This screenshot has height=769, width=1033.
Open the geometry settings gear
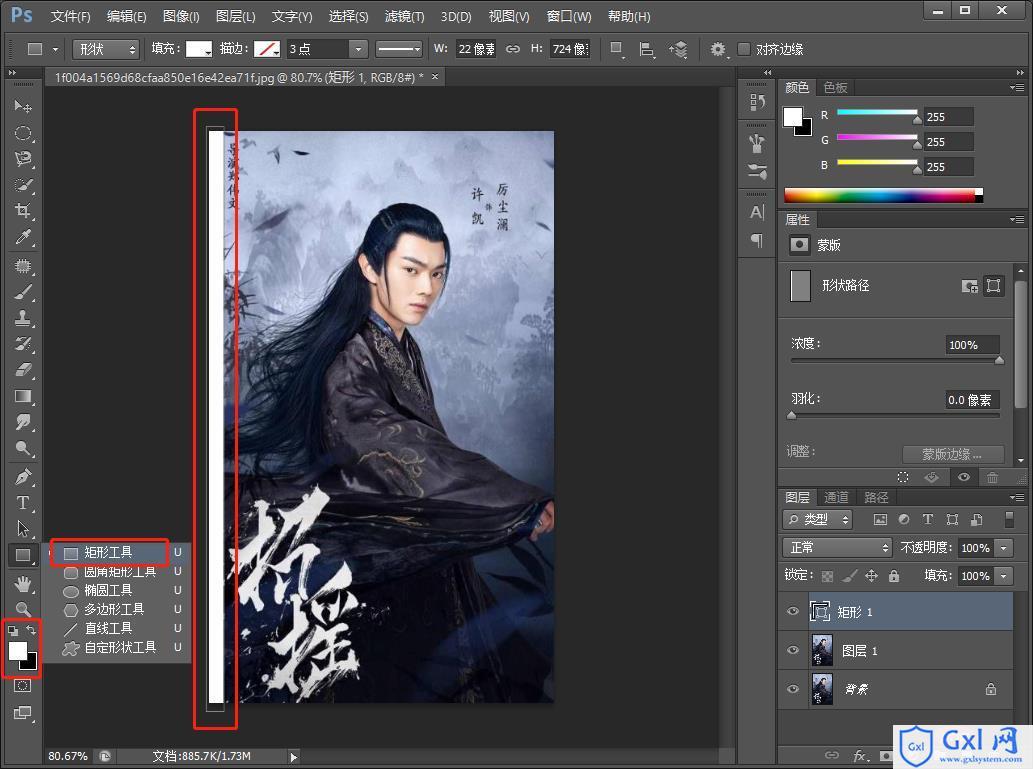coord(718,49)
